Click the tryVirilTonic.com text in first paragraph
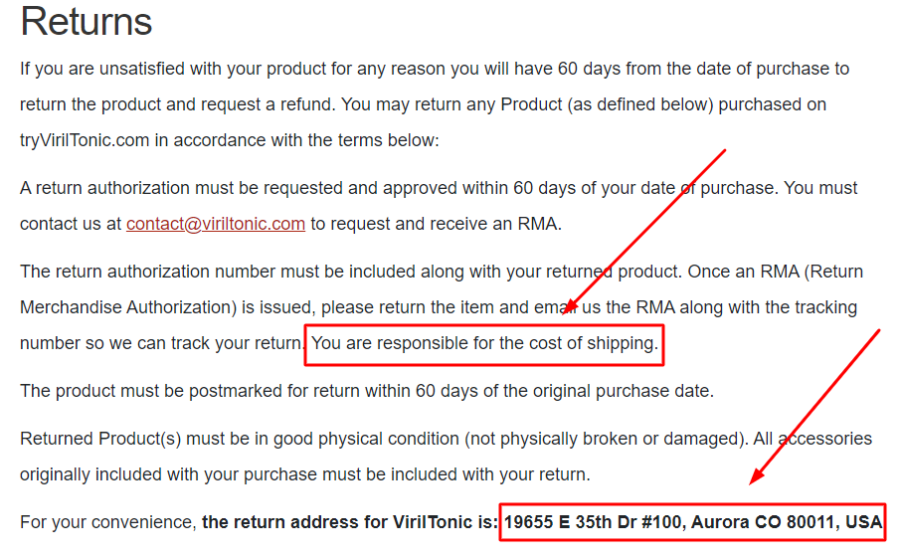Screen dimensions: 900x559 (x=84, y=141)
